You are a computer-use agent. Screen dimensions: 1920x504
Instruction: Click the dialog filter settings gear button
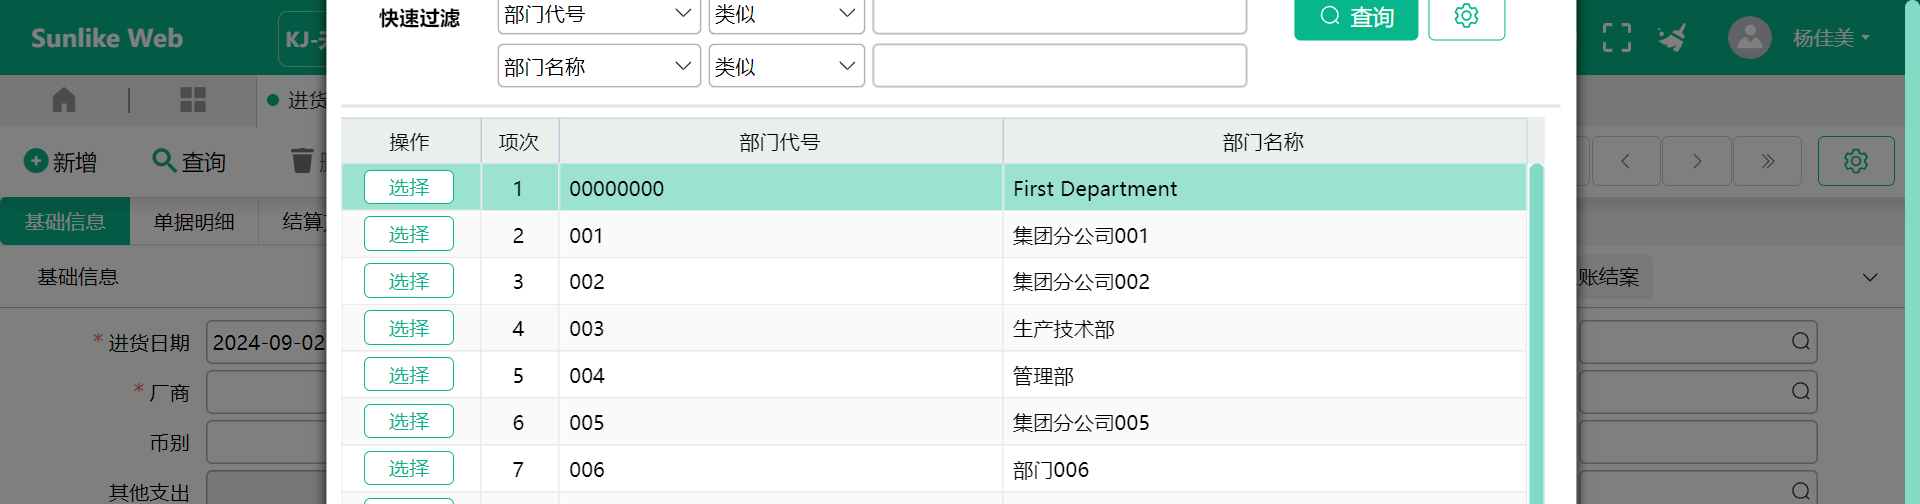(1466, 16)
